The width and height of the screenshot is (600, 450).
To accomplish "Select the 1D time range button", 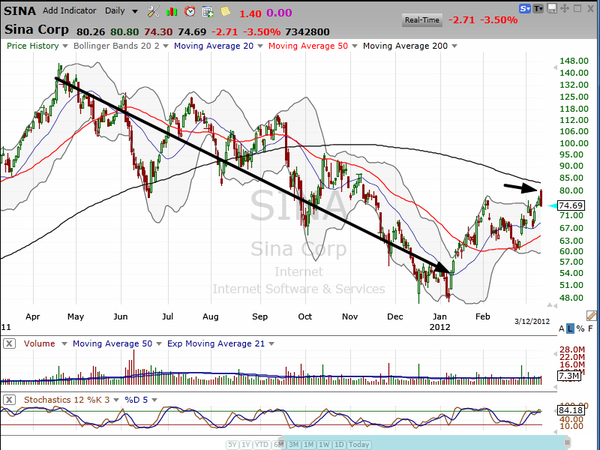I will point(339,445).
